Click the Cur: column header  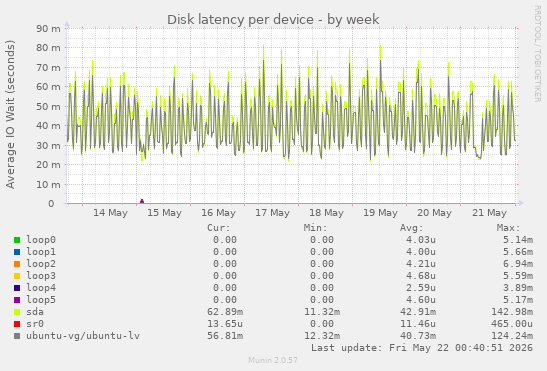click(x=219, y=228)
